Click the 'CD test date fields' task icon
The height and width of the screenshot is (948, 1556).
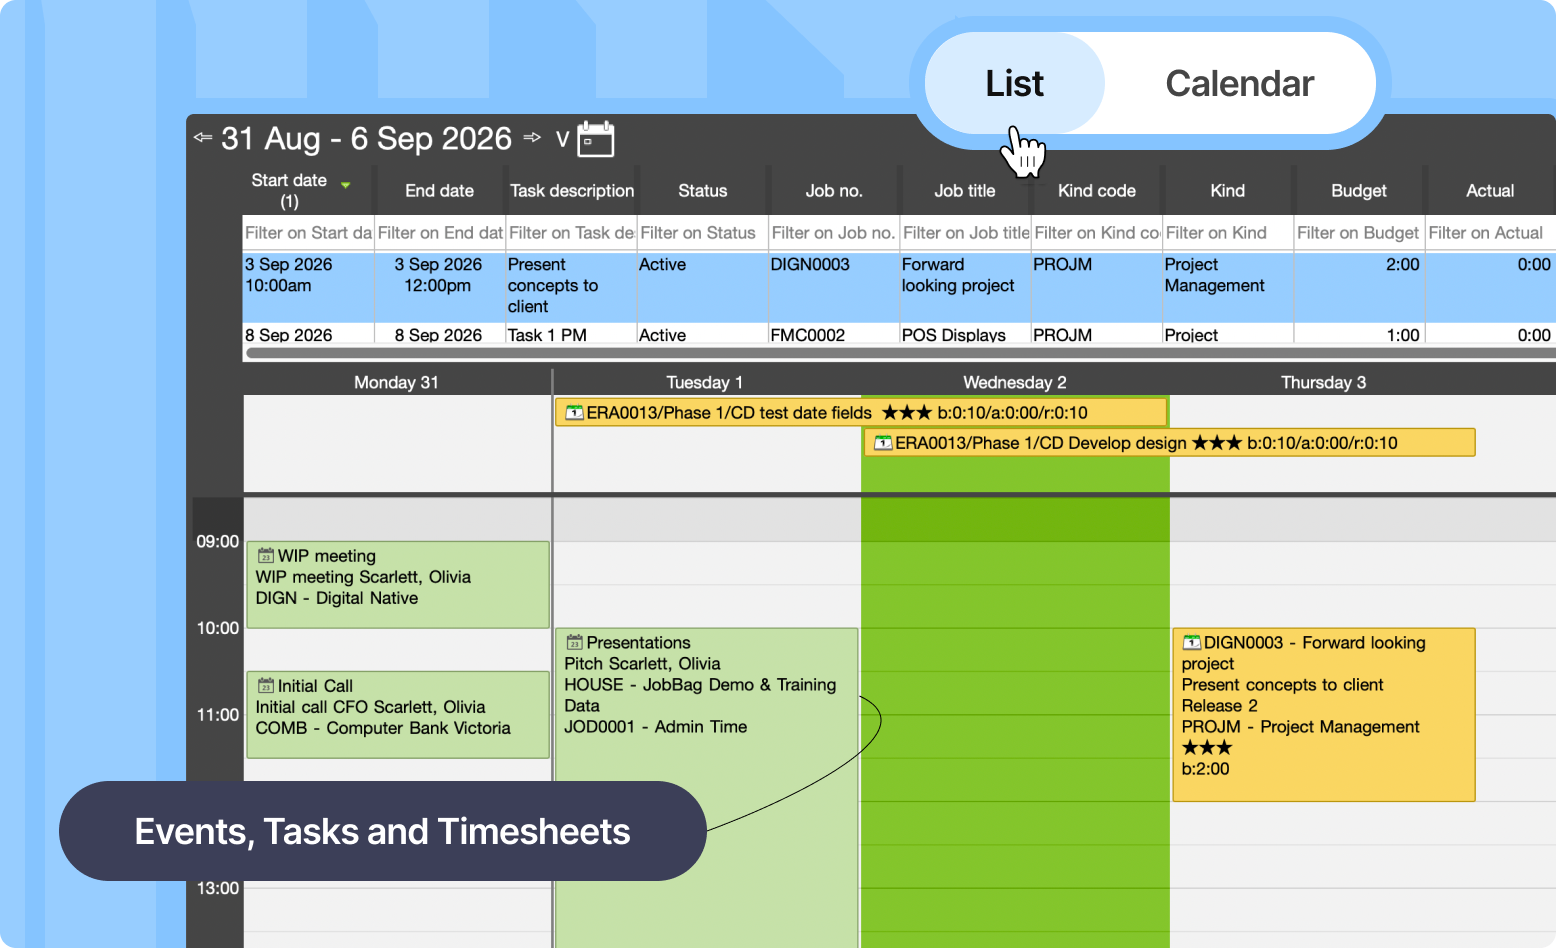tap(575, 413)
